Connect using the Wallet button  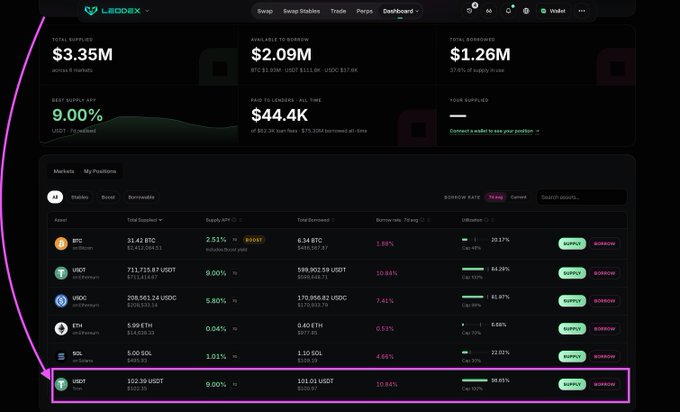(x=553, y=11)
